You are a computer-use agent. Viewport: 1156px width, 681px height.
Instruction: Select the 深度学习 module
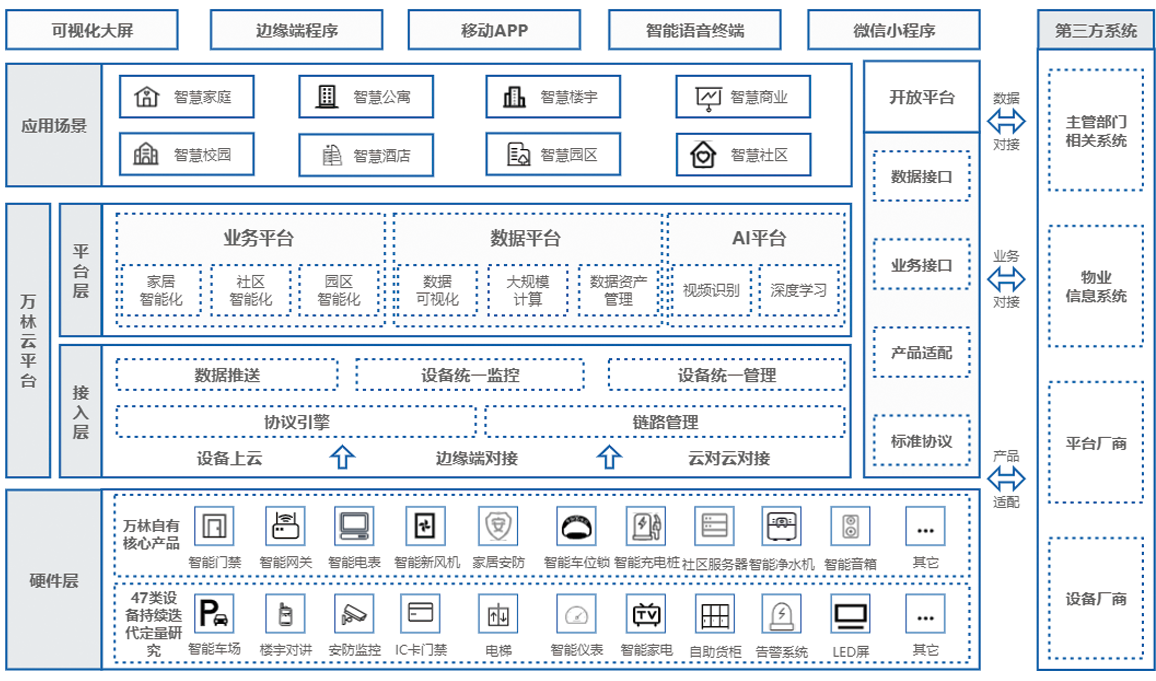(x=798, y=290)
